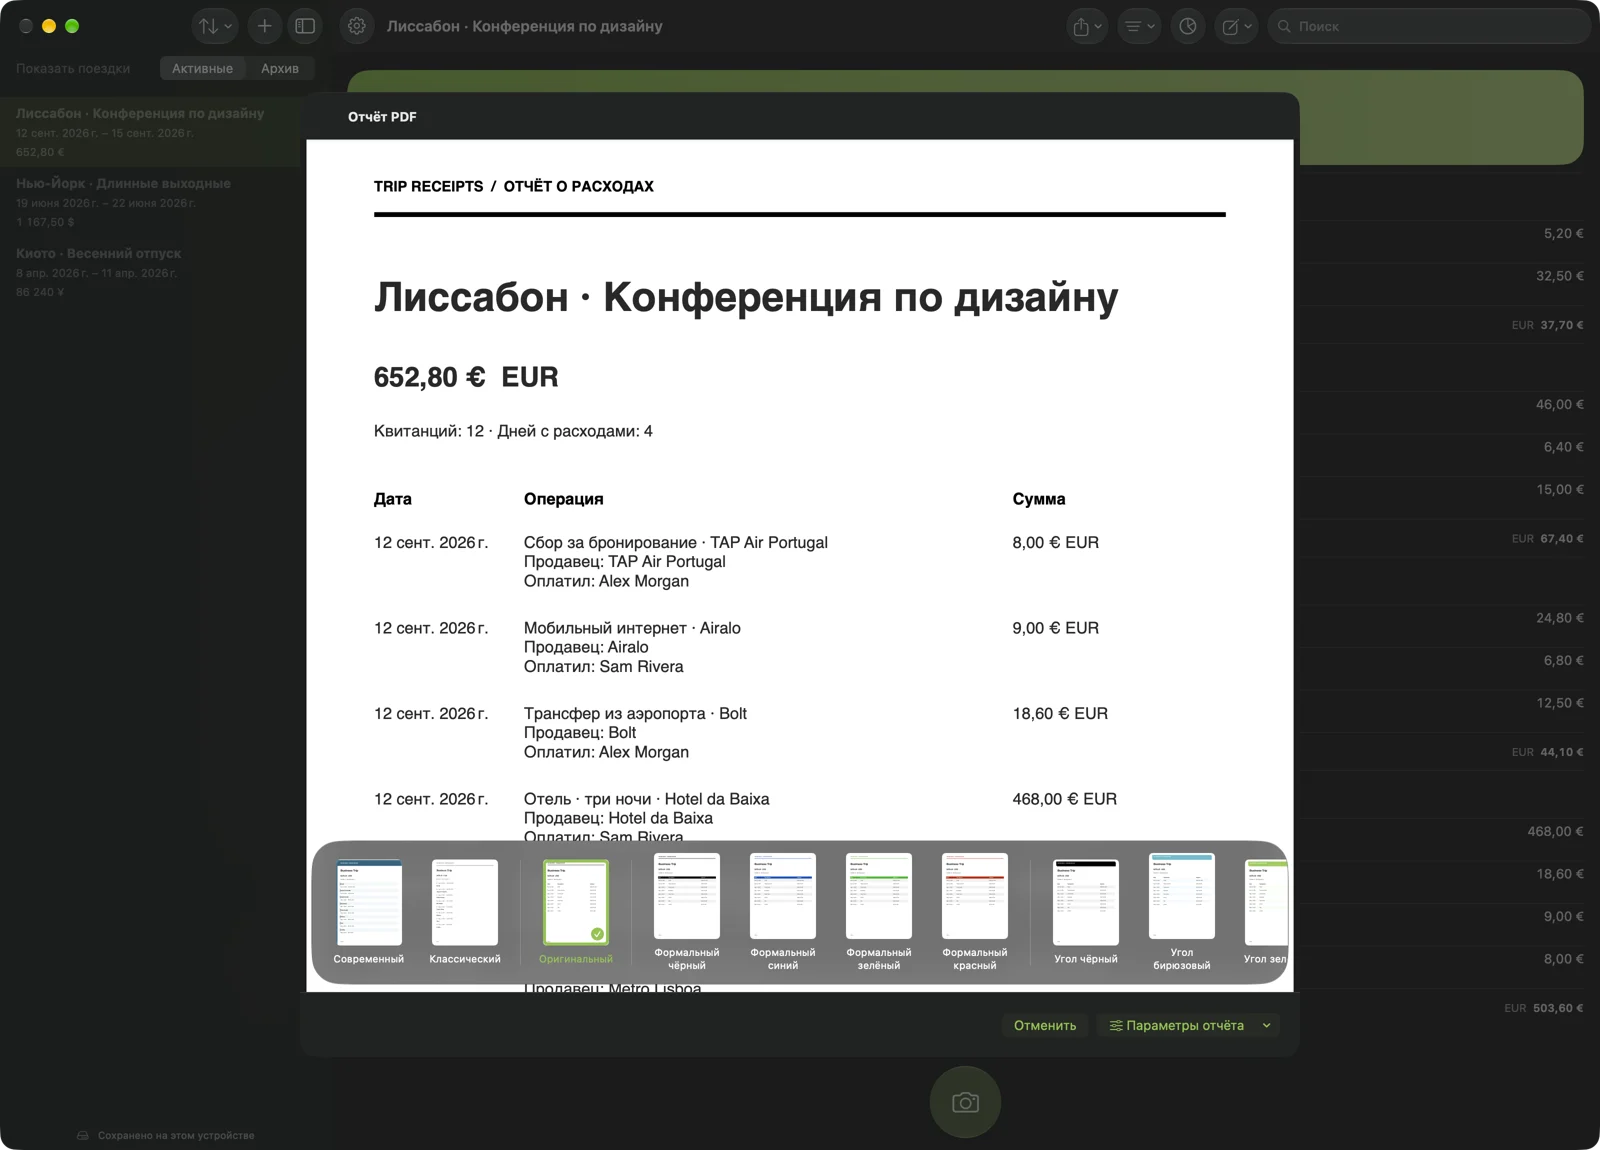Click background subtotal EUR 67,40 €
This screenshot has height=1150, width=1600.
point(1547,538)
